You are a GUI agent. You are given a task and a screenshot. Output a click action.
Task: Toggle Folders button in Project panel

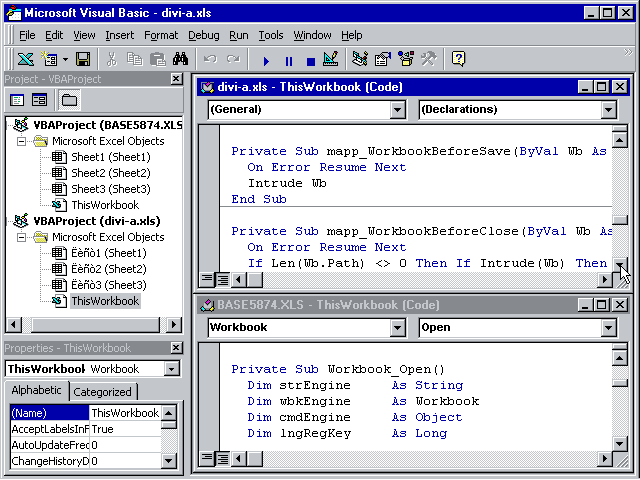coord(69,100)
